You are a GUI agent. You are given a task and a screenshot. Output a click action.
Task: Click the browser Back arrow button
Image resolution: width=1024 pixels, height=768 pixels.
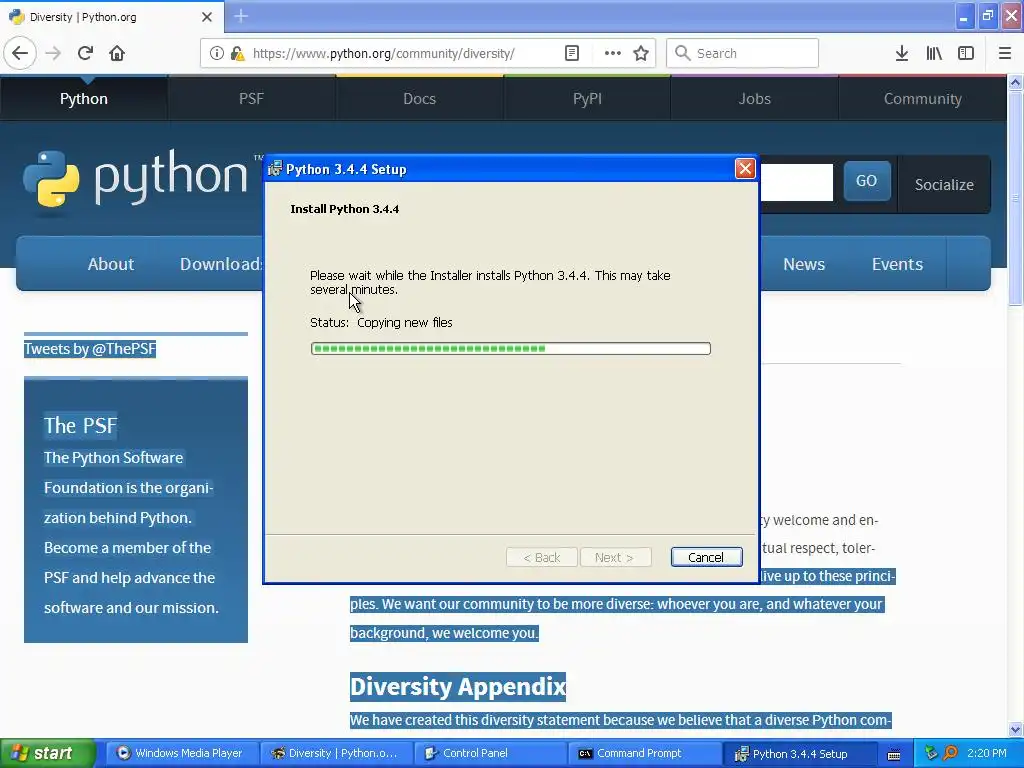(x=20, y=53)
